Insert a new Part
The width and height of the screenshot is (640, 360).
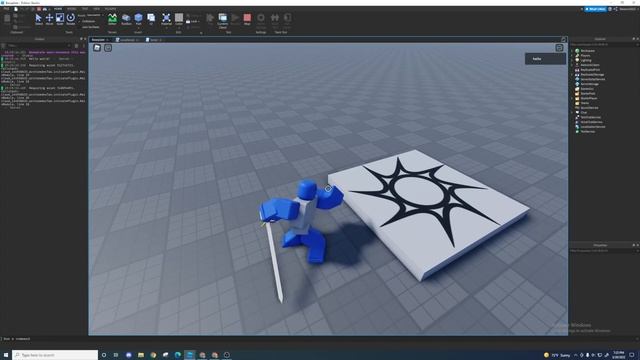[x=138, y=18]
